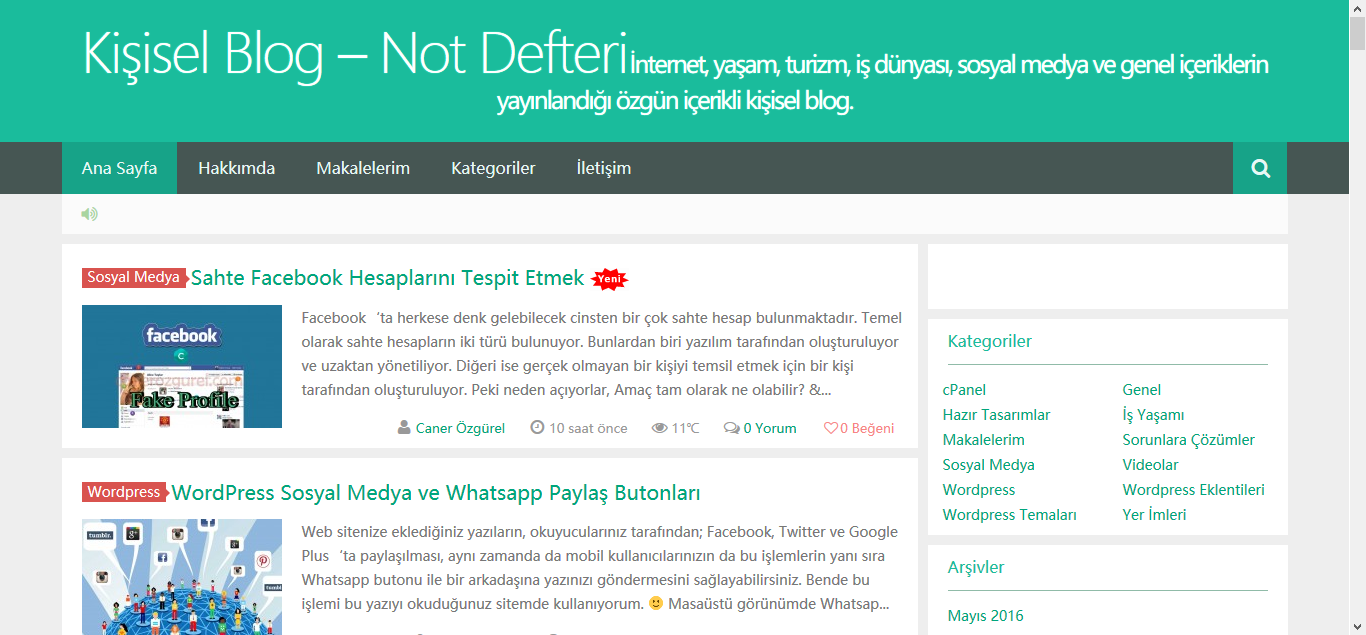
Task: Click the heart icon for '0 Beğeni'
Action: tap(830, 428)
